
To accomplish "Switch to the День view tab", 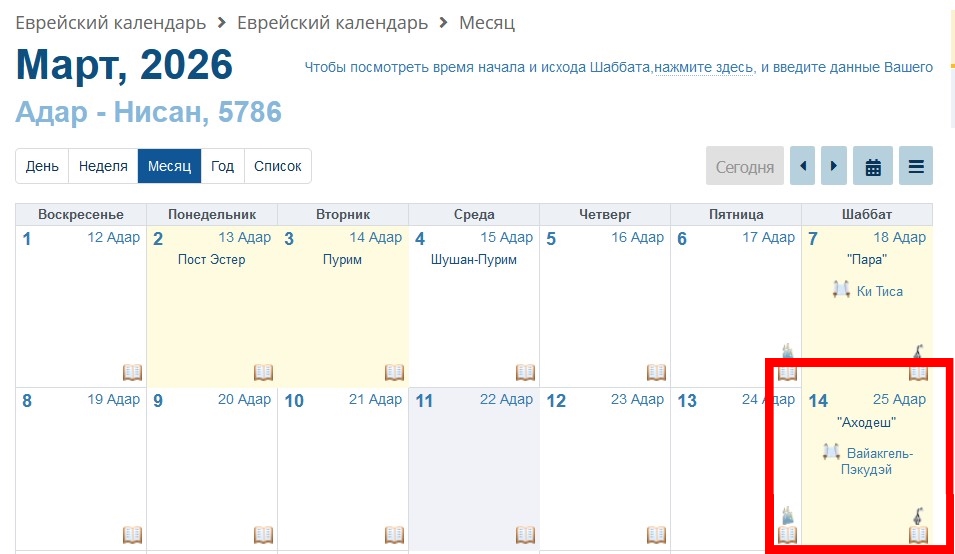I will click(42, 167).
